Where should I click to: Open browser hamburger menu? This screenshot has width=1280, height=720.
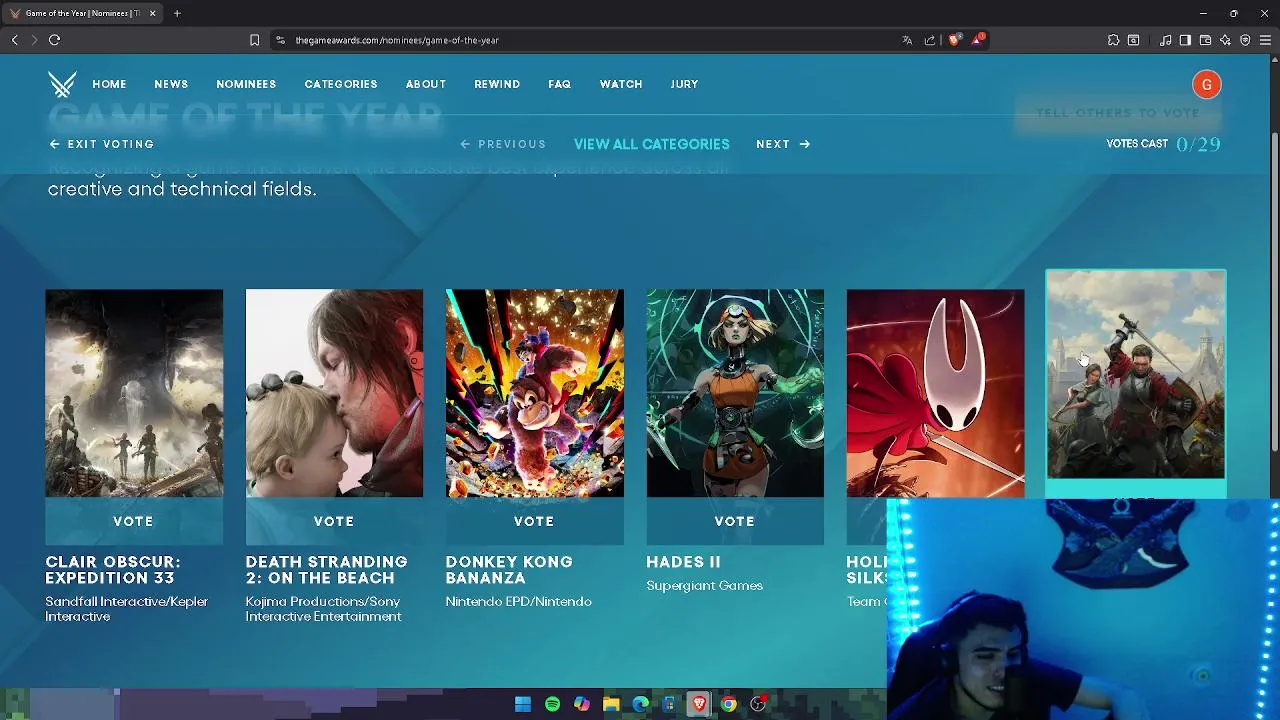click(x=1265, y=40)
